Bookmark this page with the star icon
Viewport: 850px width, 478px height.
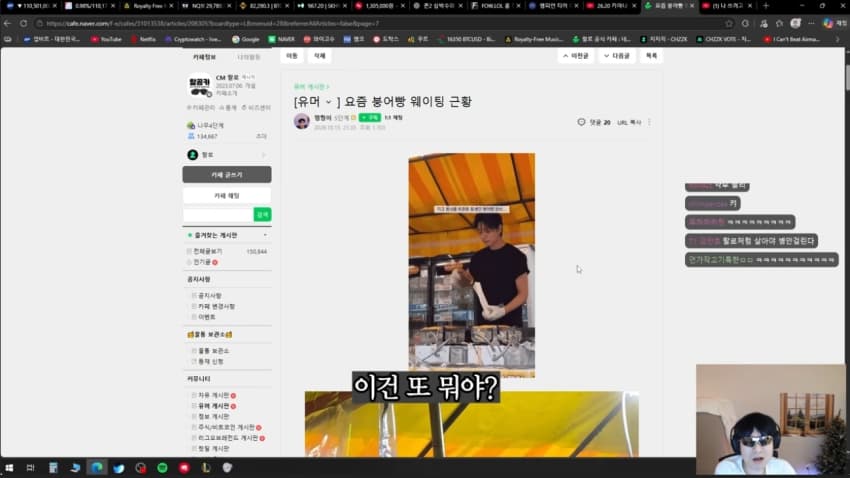pyautogui.click(x=729, y=23)
